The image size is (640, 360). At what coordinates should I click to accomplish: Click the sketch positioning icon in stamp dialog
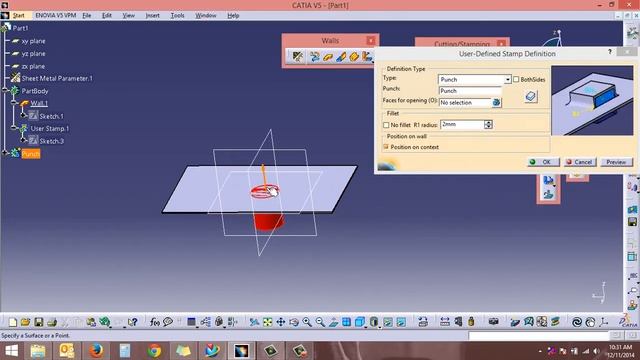pos(531,96)
